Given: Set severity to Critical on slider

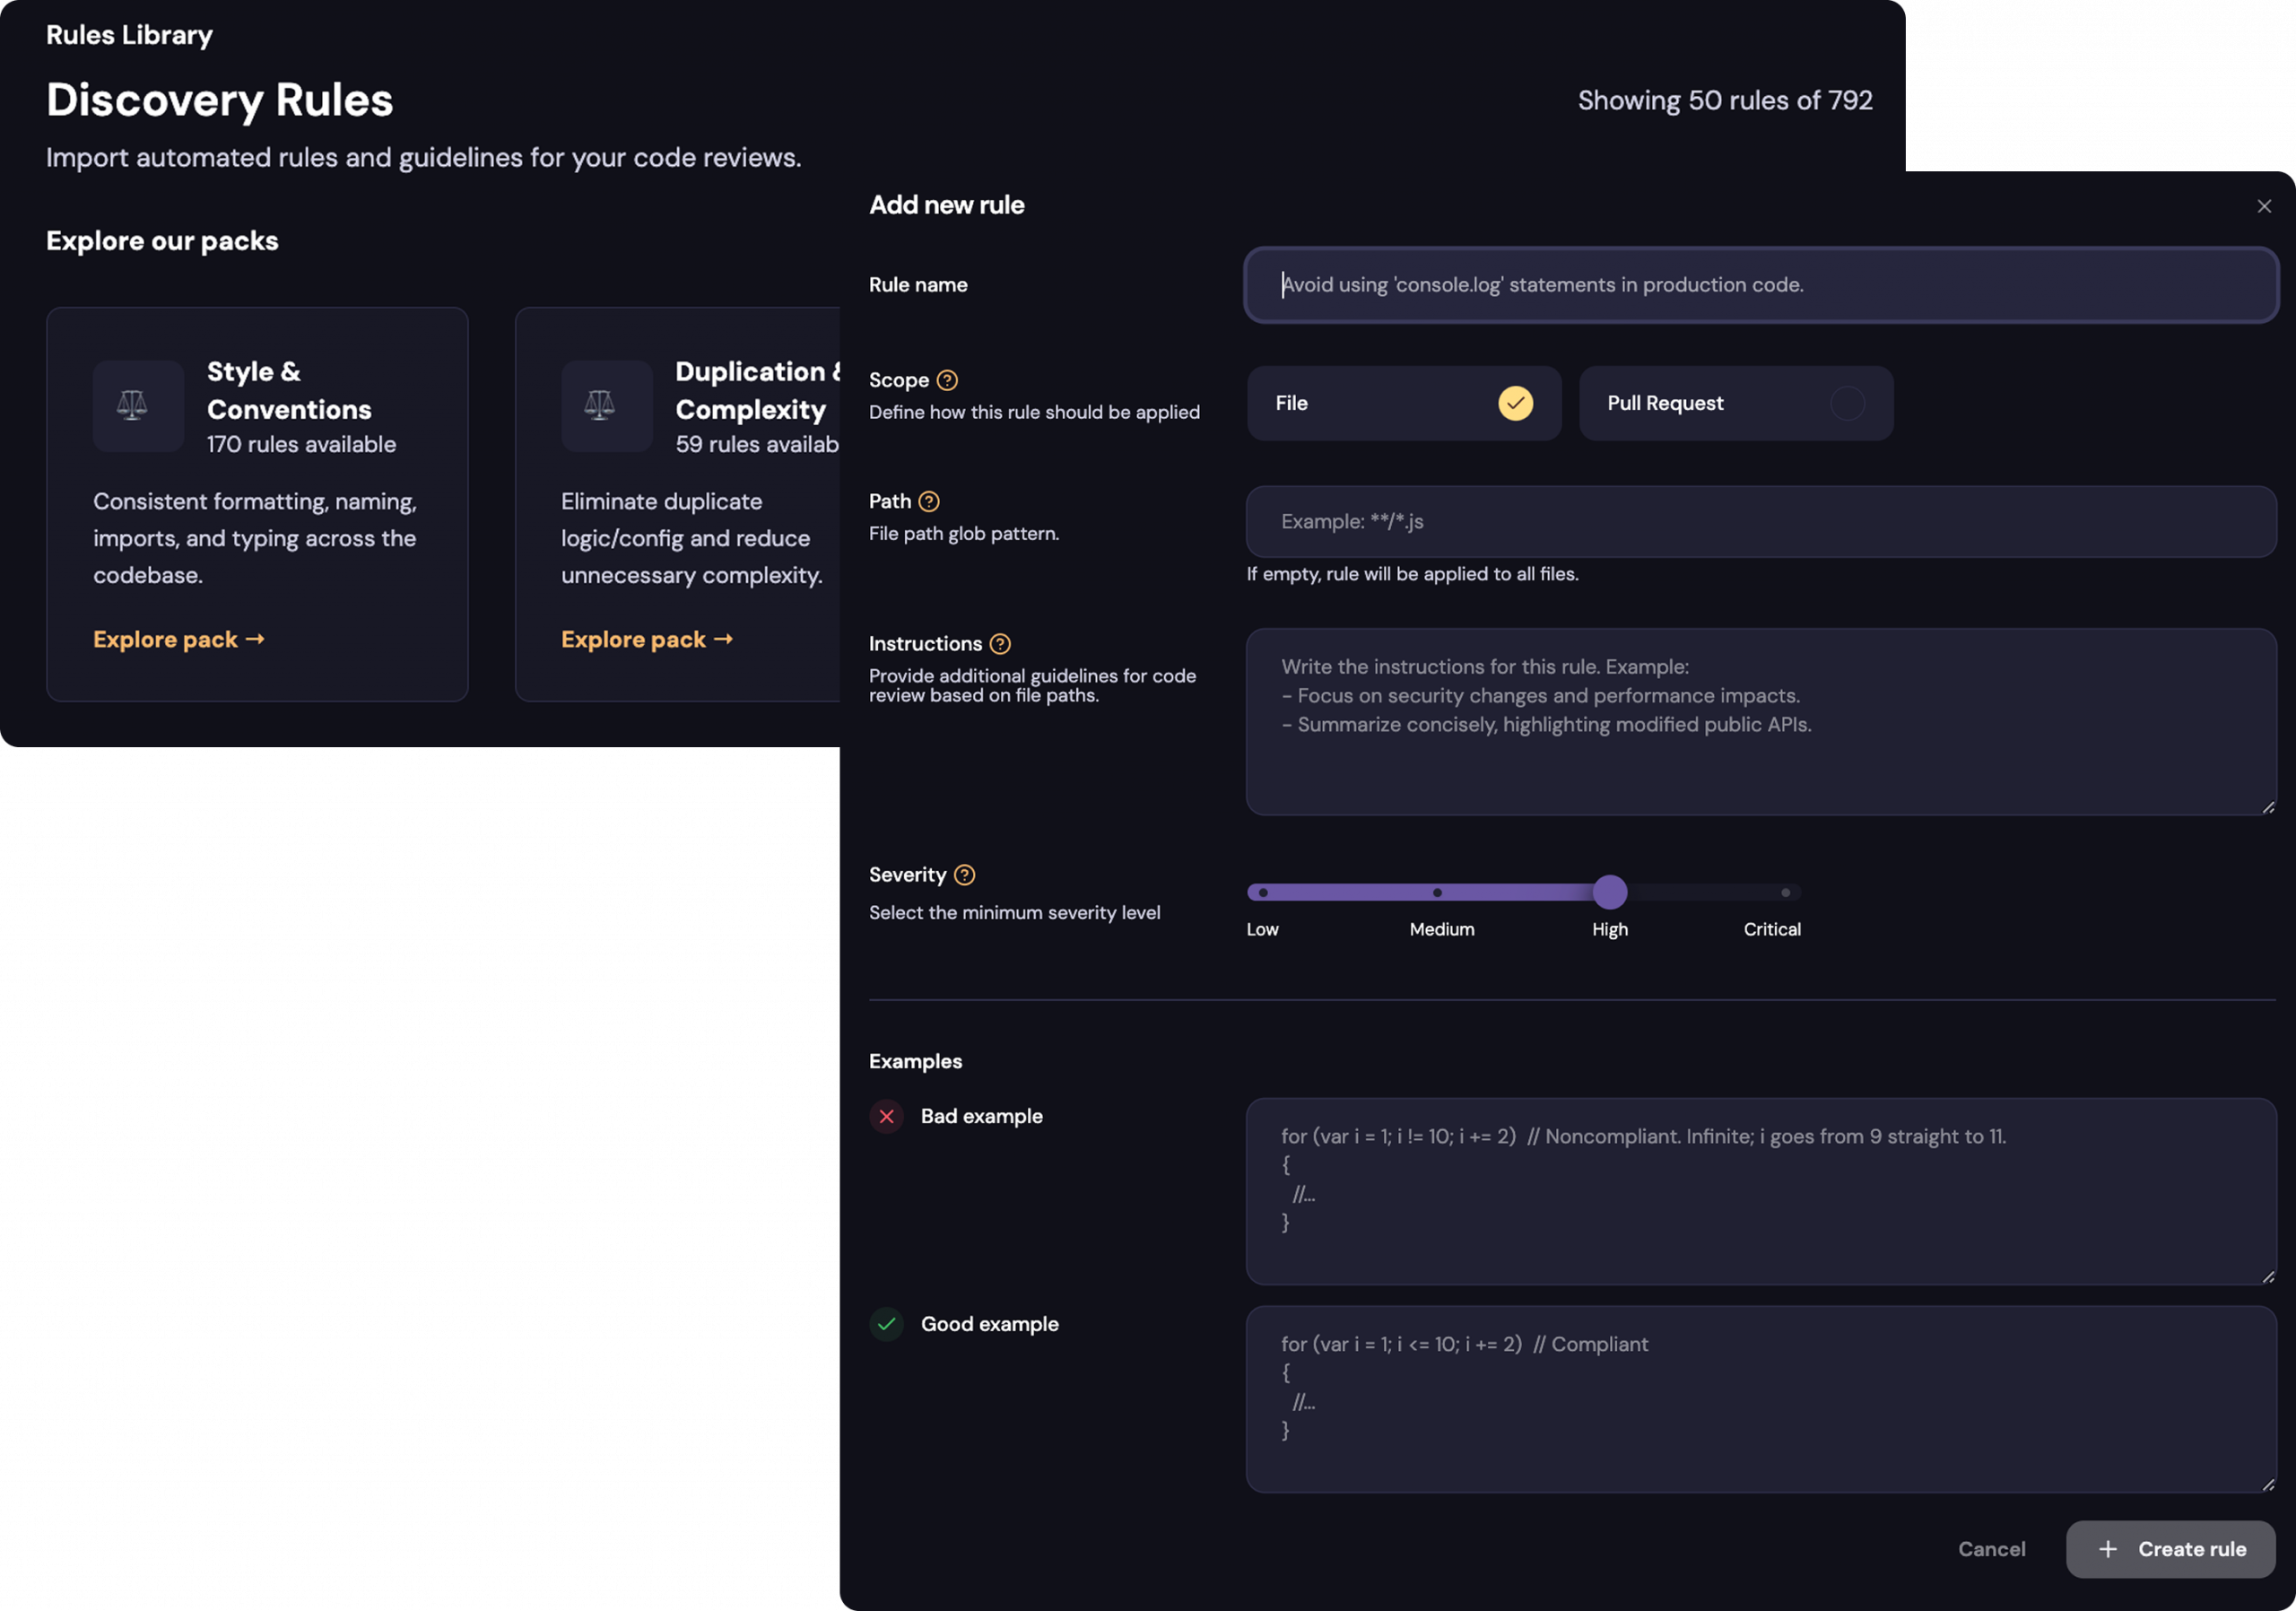Looking at the screenshot, I should (x=1785, y=892).
